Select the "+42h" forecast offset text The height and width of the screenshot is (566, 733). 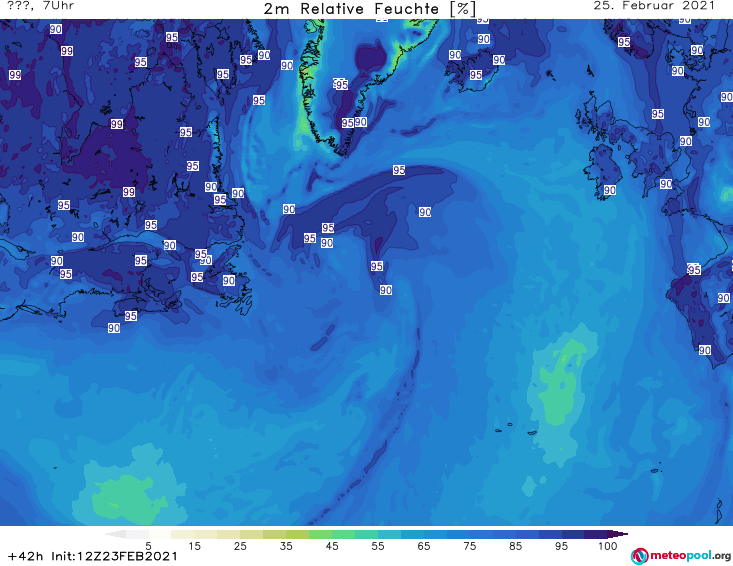(x=26, y=556)
